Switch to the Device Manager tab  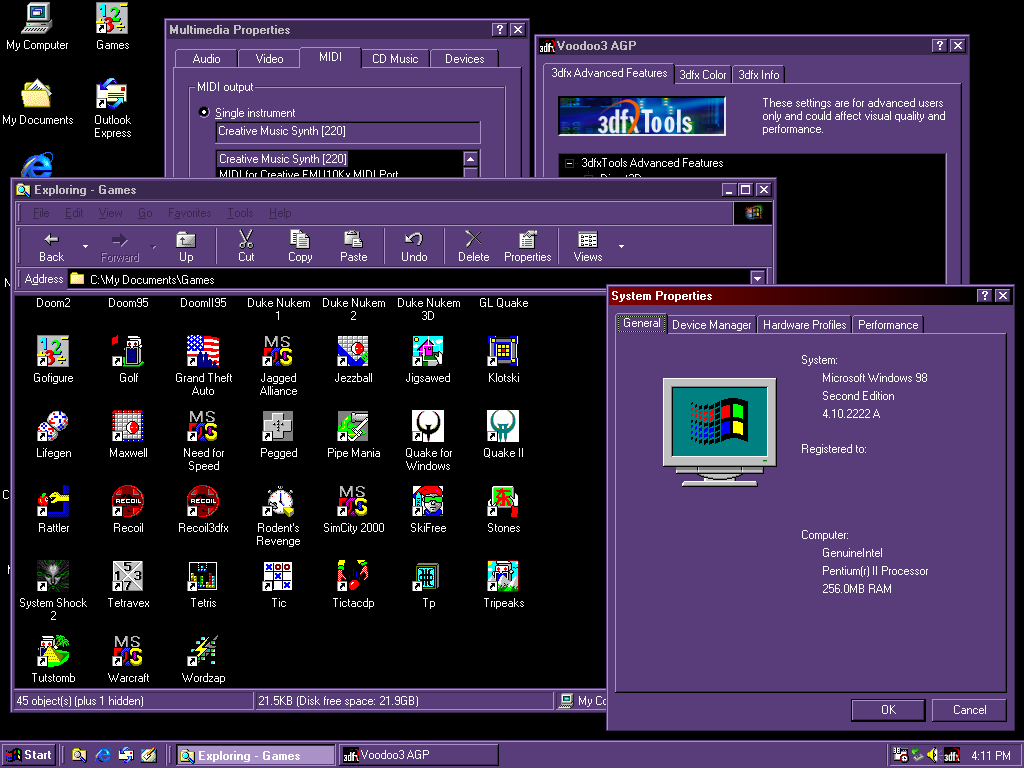click(x=711, y=325)
